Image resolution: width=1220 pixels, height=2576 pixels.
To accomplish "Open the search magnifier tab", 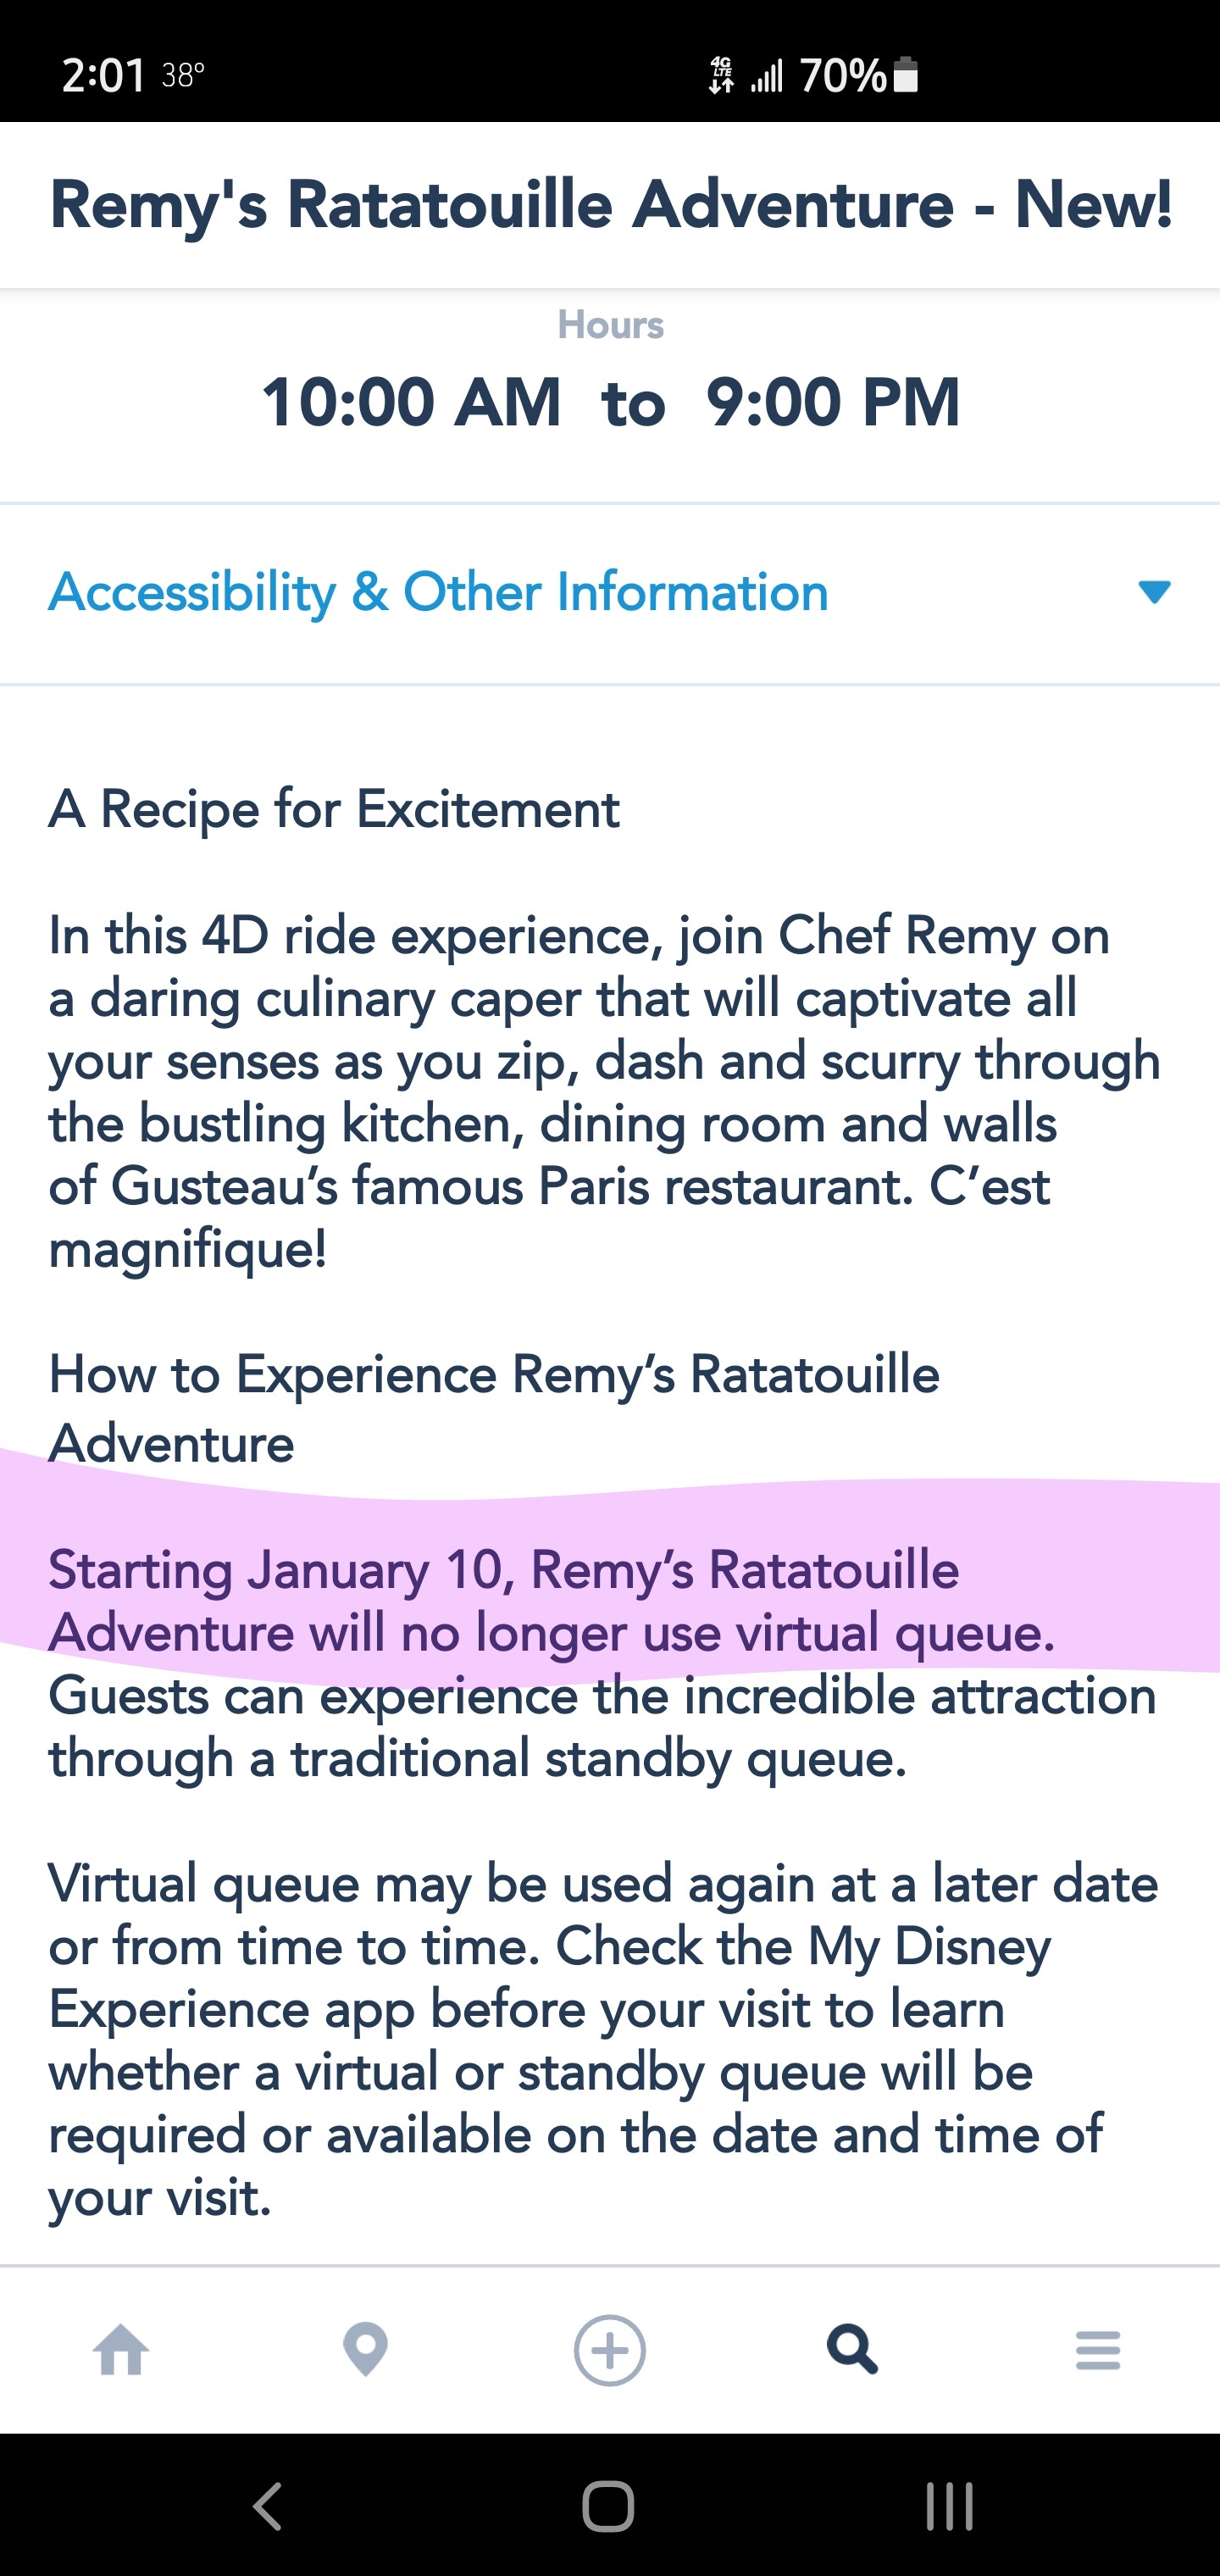I will [x=852, y=2349].
